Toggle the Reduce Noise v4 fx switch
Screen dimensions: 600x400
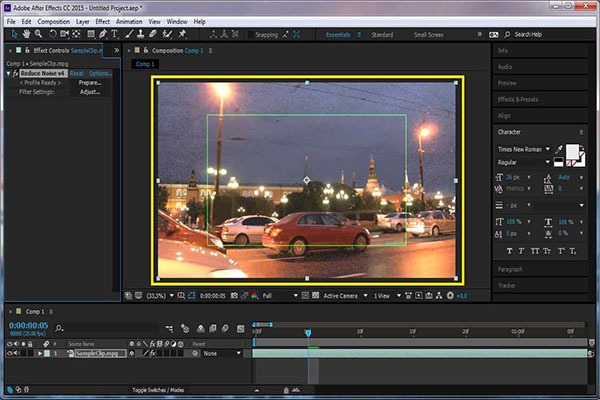15,73
